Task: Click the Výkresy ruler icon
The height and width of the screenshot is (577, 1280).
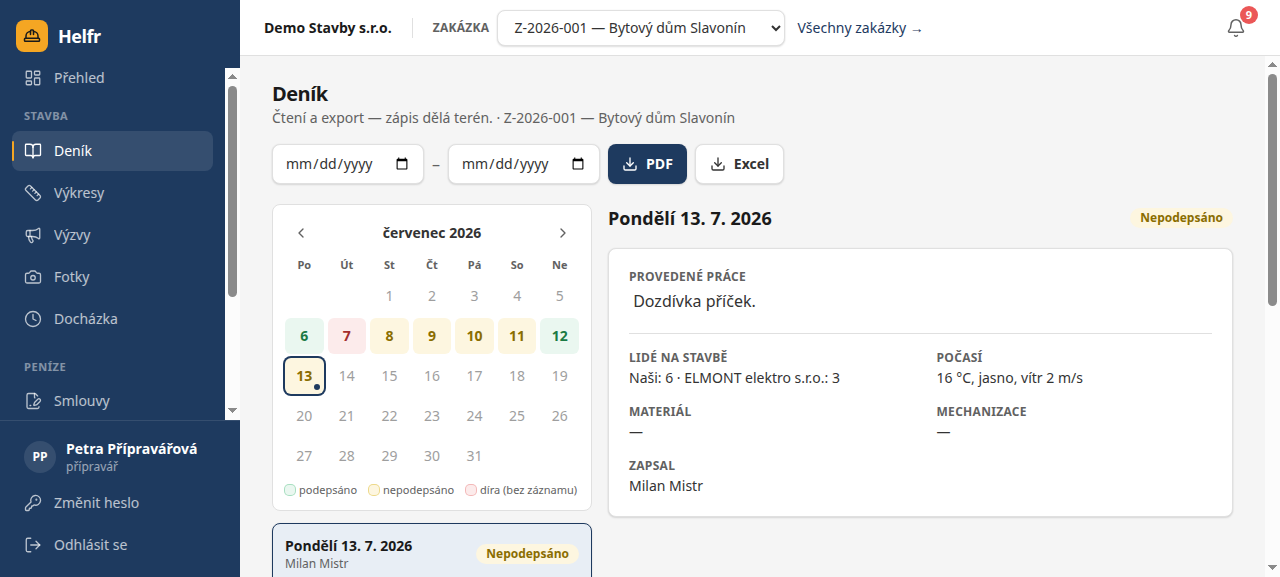Action: pyautogui.click(x=33, y=193)
